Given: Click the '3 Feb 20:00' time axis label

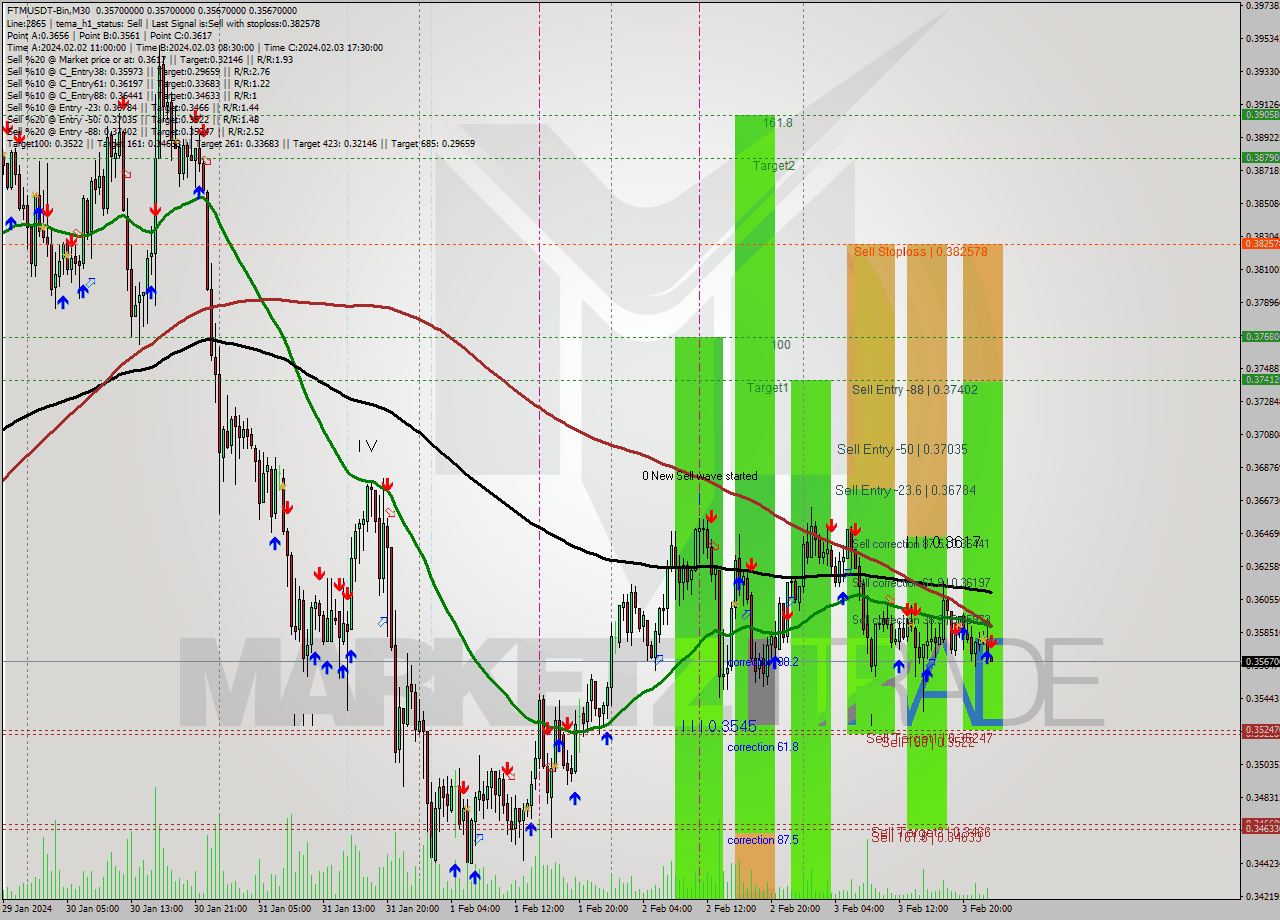Looking at the screenshot, I should point(988,909).
